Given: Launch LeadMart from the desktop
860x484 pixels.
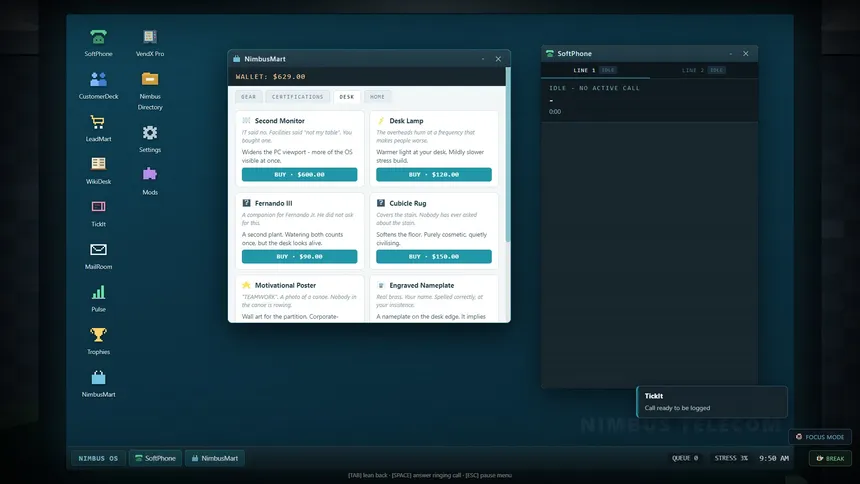Looking at the screenshot, I should [x=98, y=128].
